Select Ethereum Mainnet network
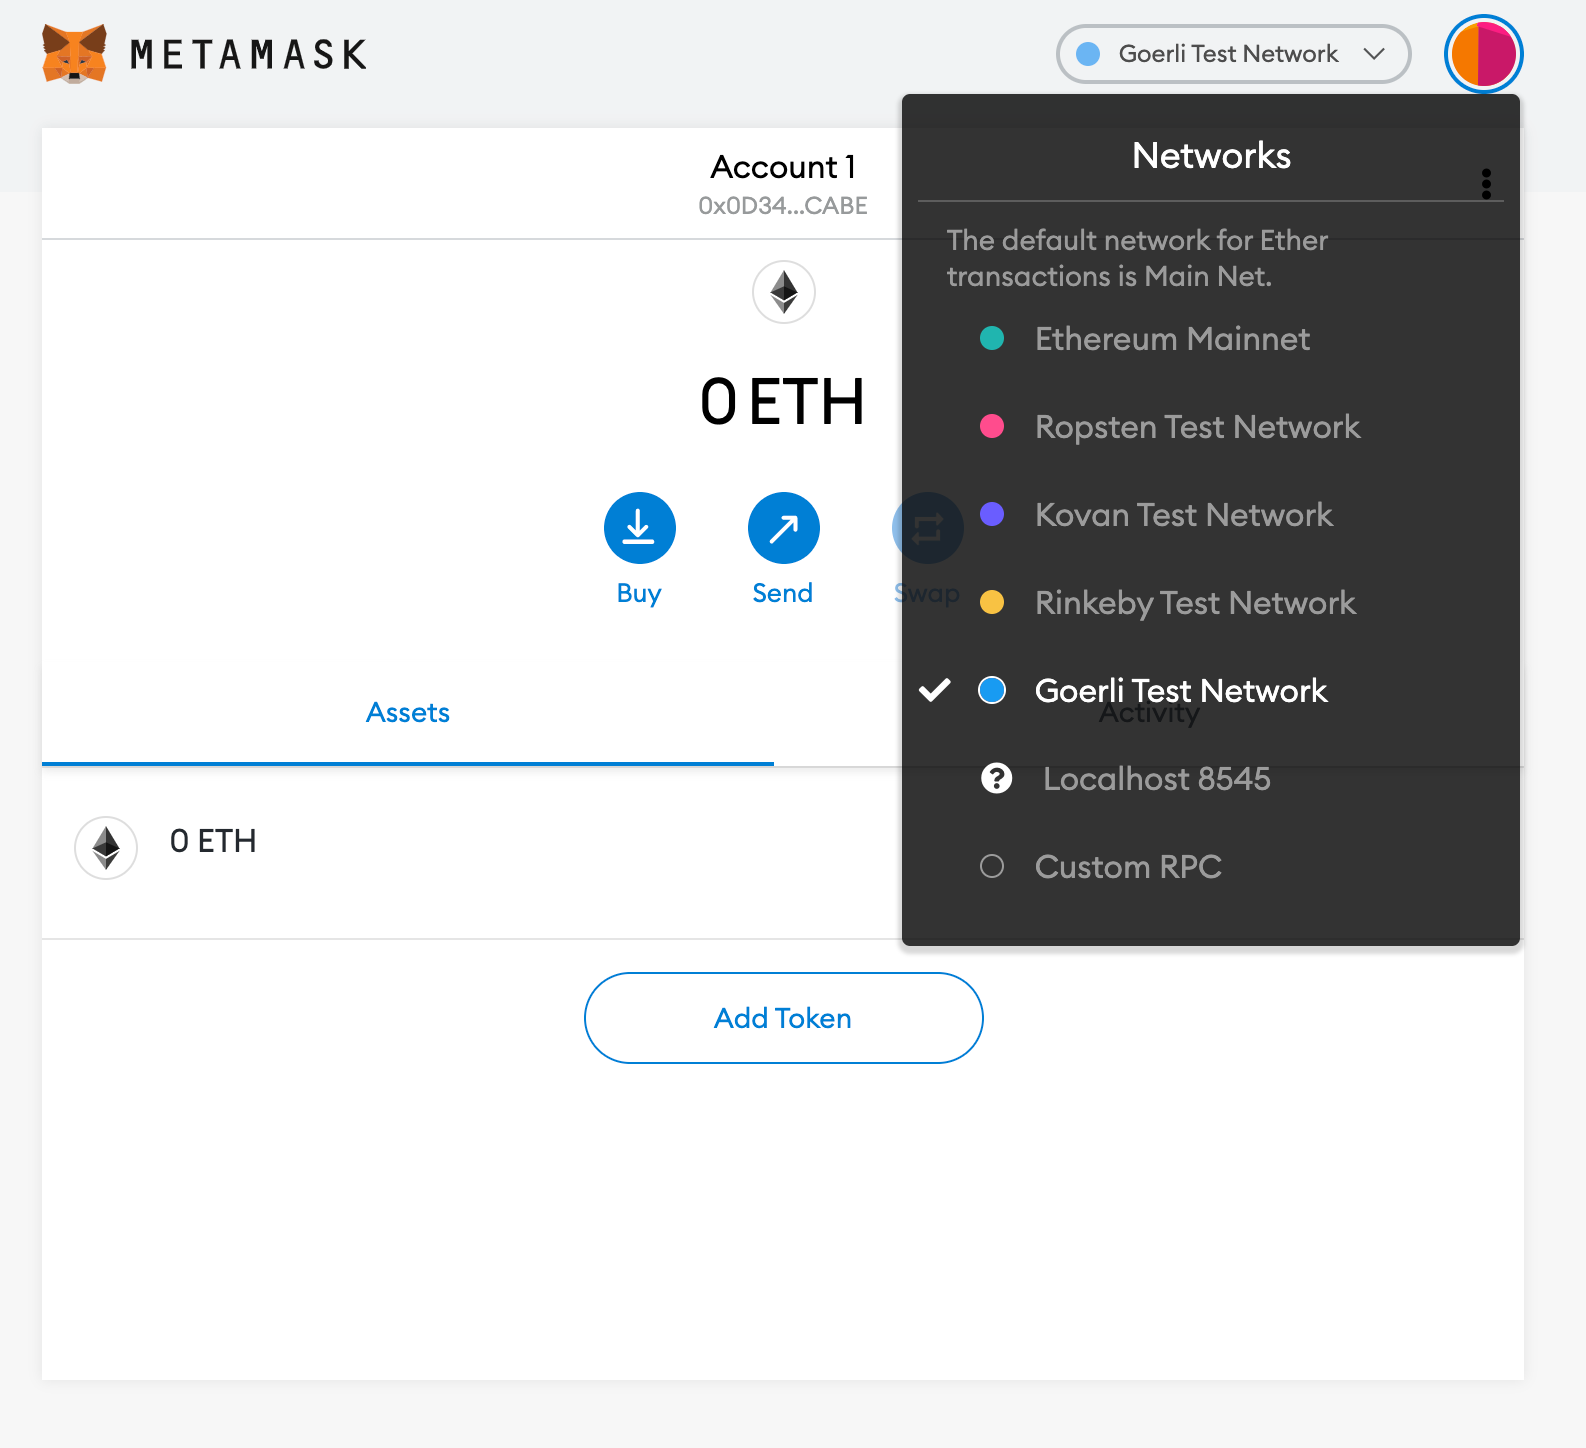This screenshot has height=1448, width=1586. pyautogui.click(x=1211, y=338)
